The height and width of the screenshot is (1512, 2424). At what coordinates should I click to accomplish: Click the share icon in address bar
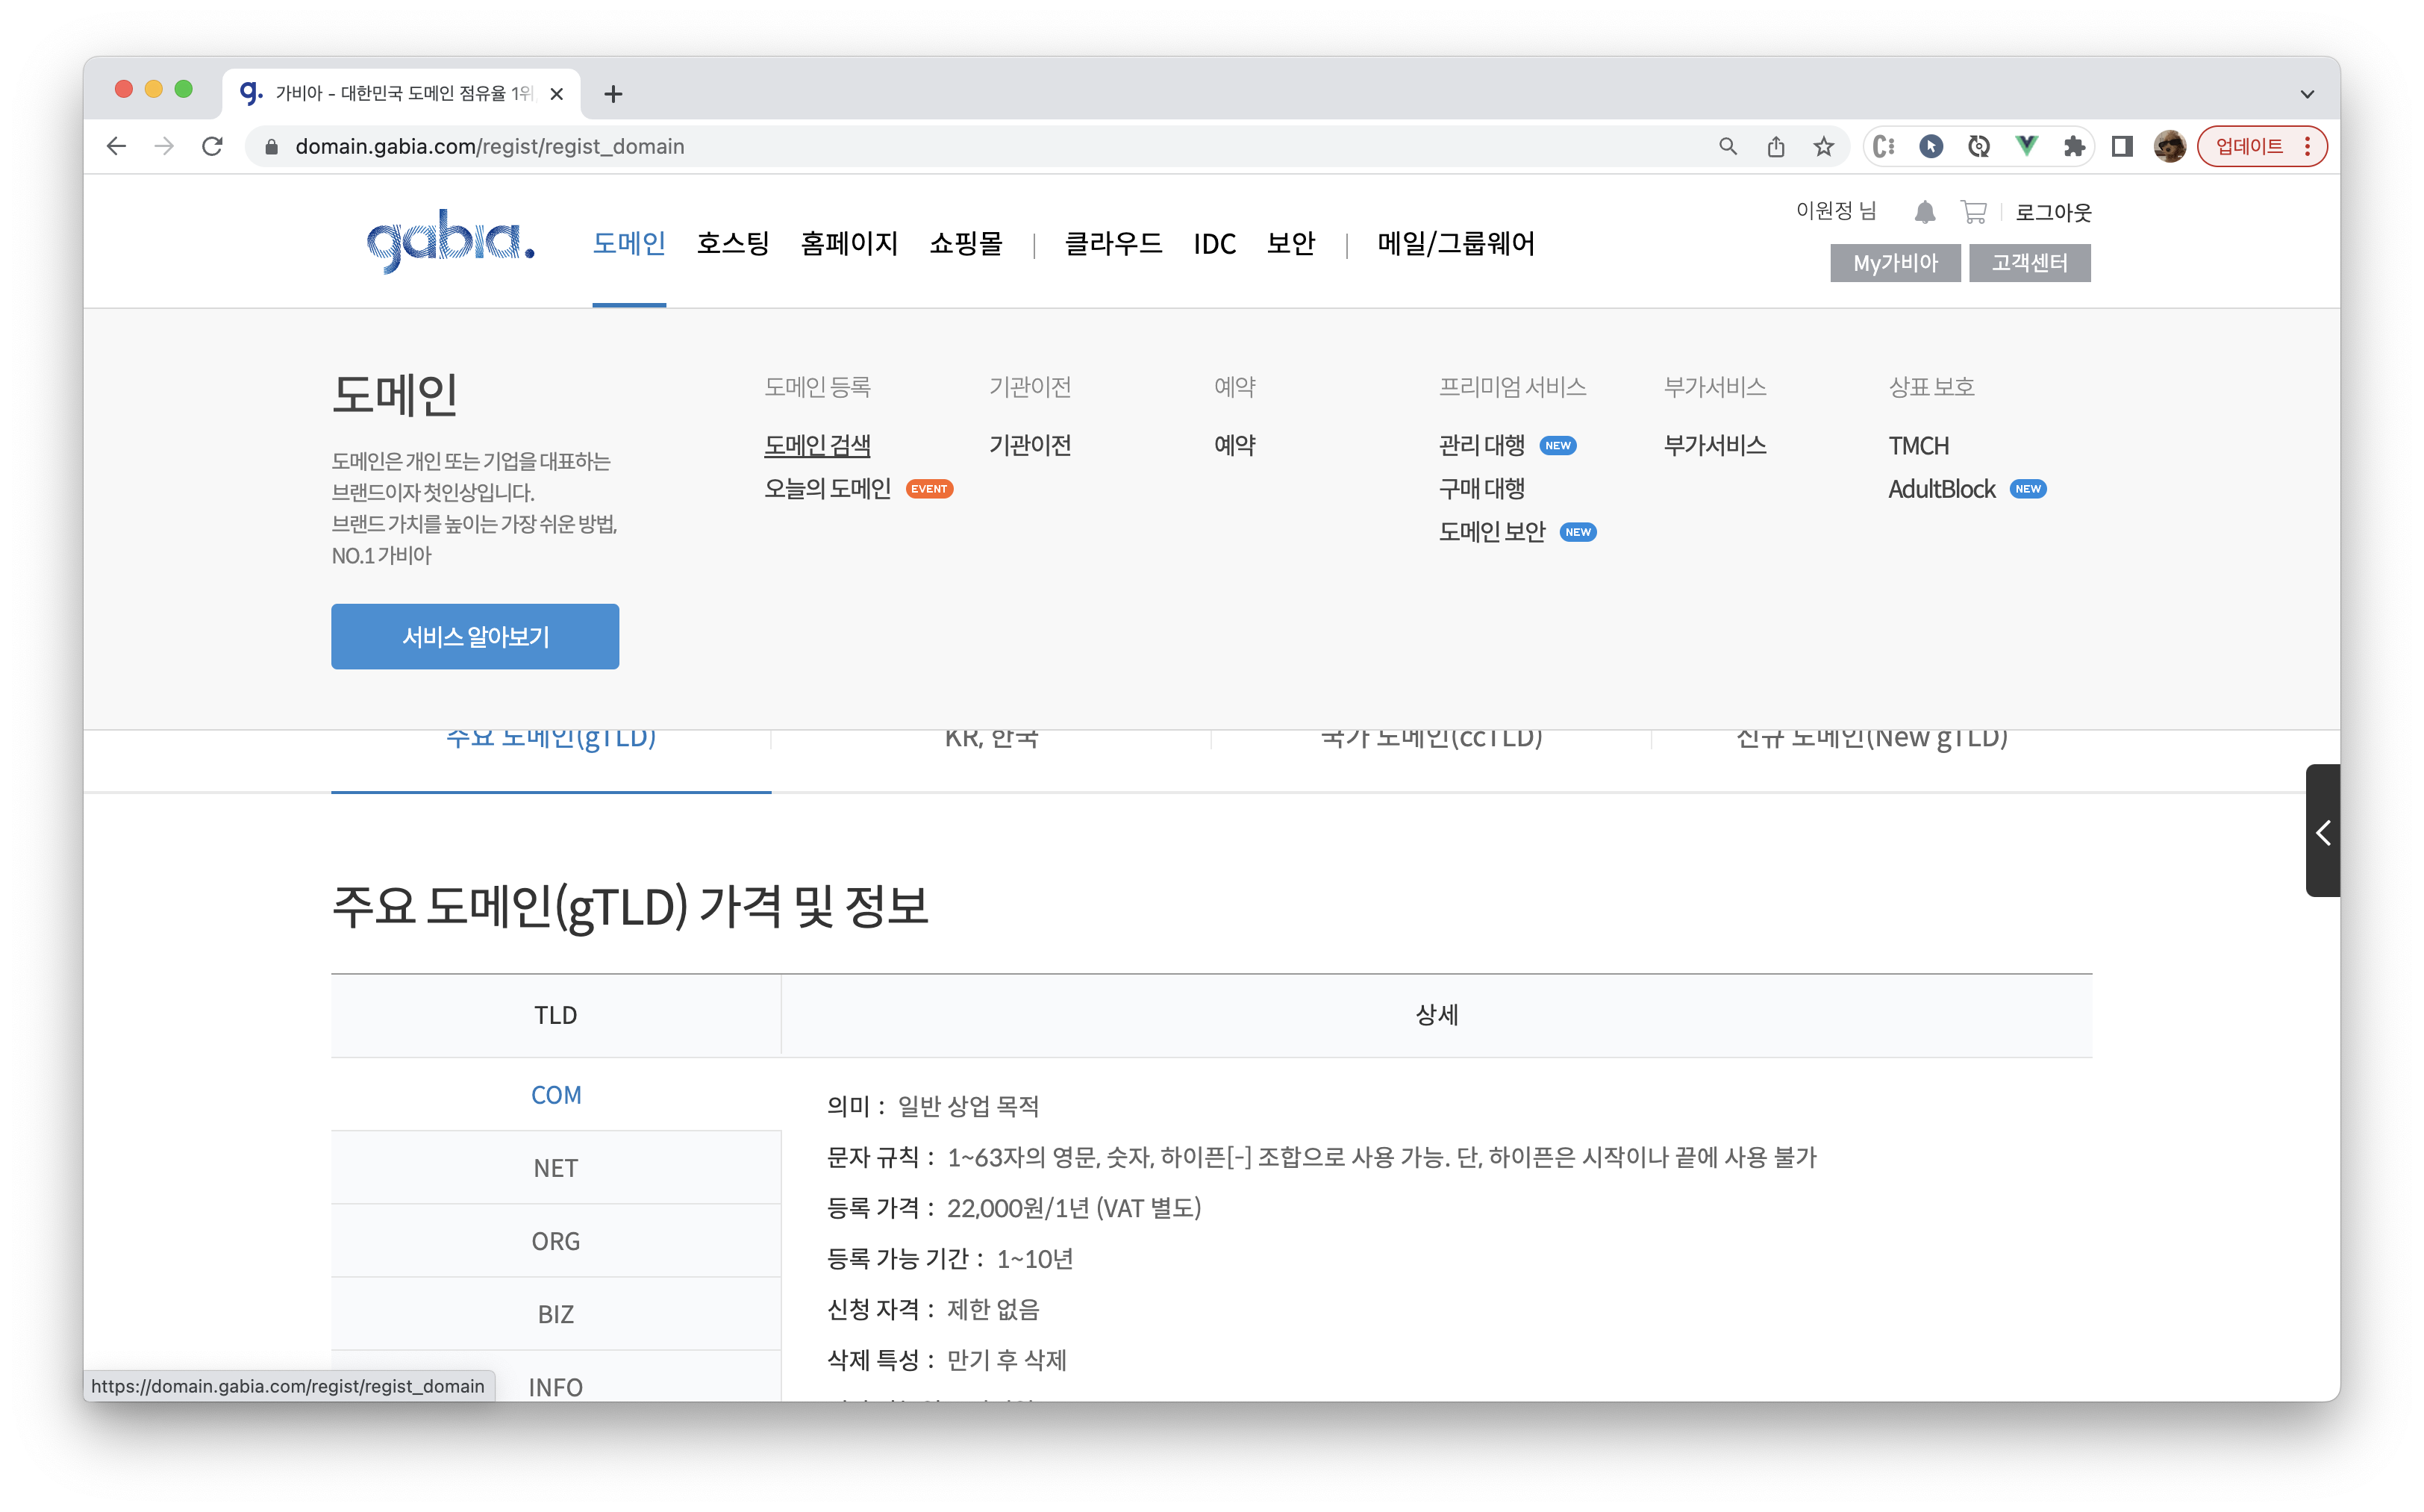(1776, 147)
